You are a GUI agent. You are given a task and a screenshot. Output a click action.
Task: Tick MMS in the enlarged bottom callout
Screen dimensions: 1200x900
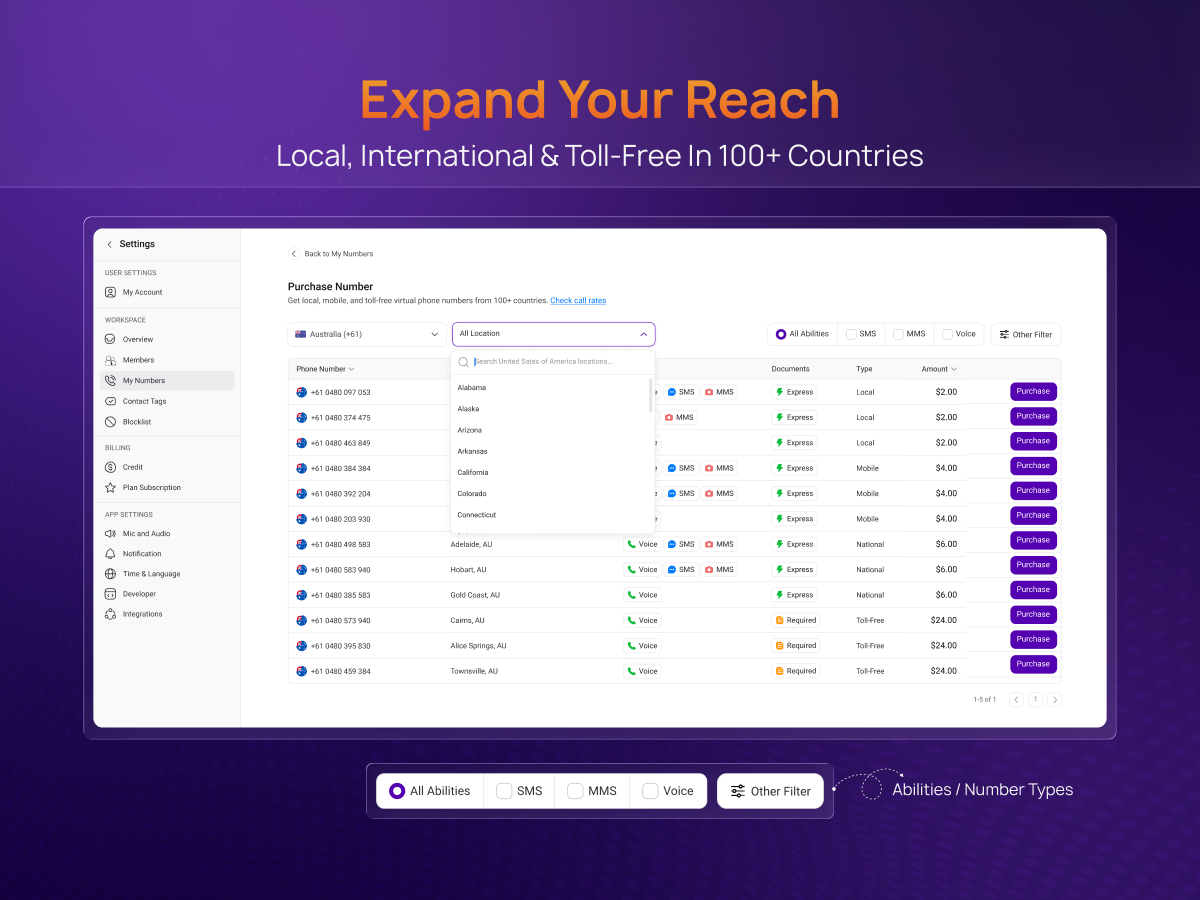click(x=575, y=791)
